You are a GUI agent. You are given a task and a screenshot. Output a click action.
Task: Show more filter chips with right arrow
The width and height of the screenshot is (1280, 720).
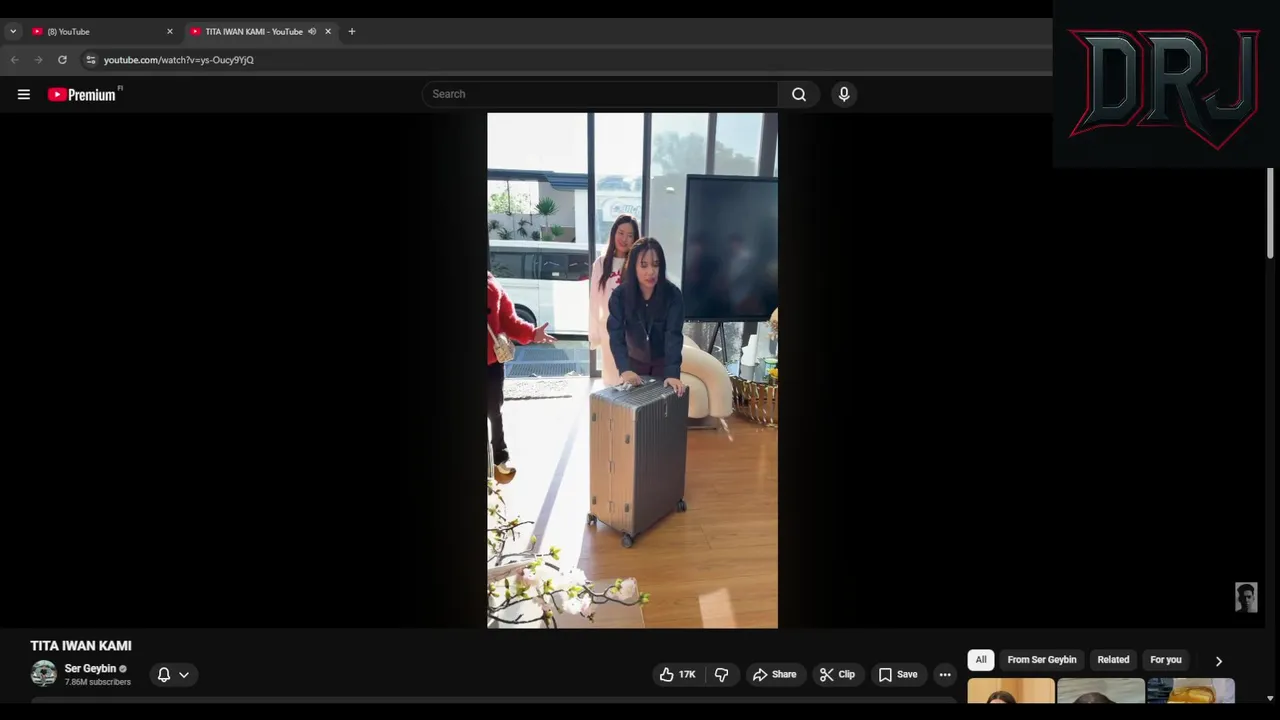[1218, 661]
